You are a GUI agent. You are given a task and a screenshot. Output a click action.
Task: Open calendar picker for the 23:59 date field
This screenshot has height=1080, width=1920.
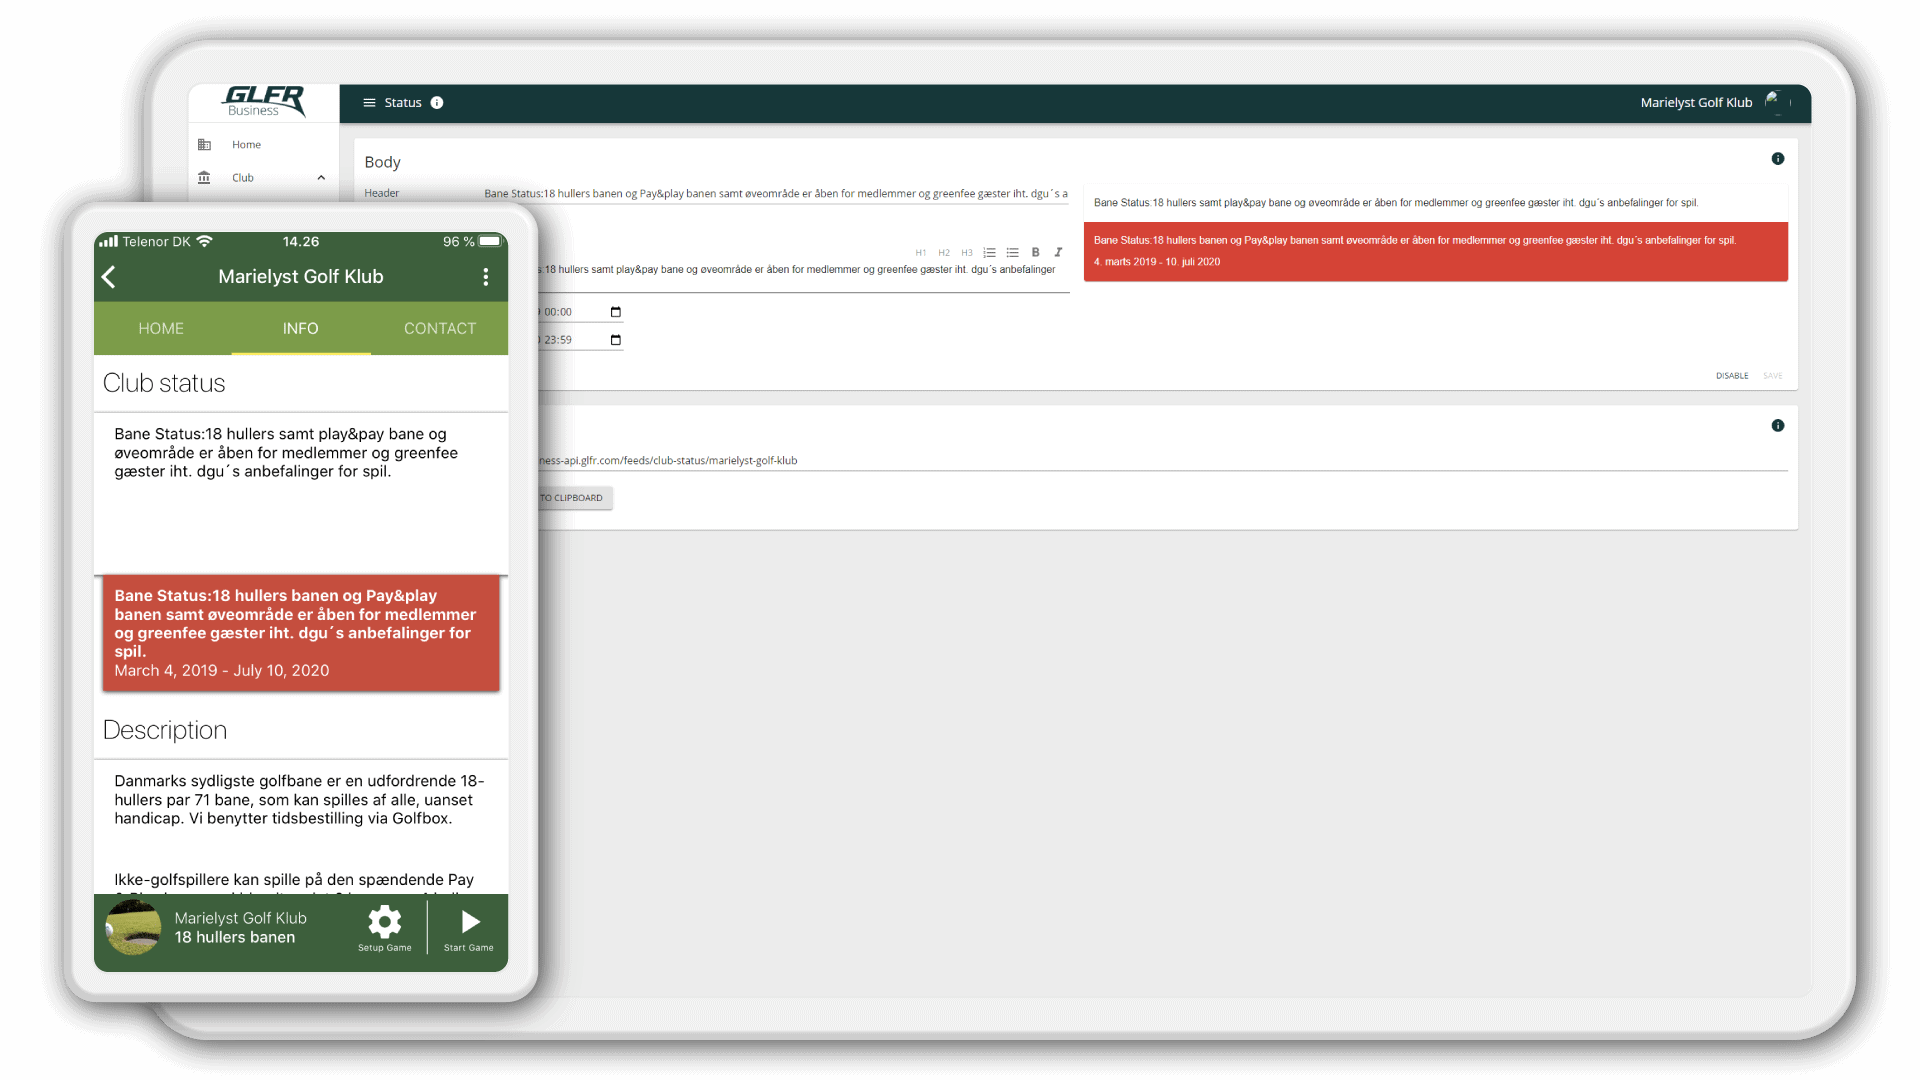coord(616,340)
